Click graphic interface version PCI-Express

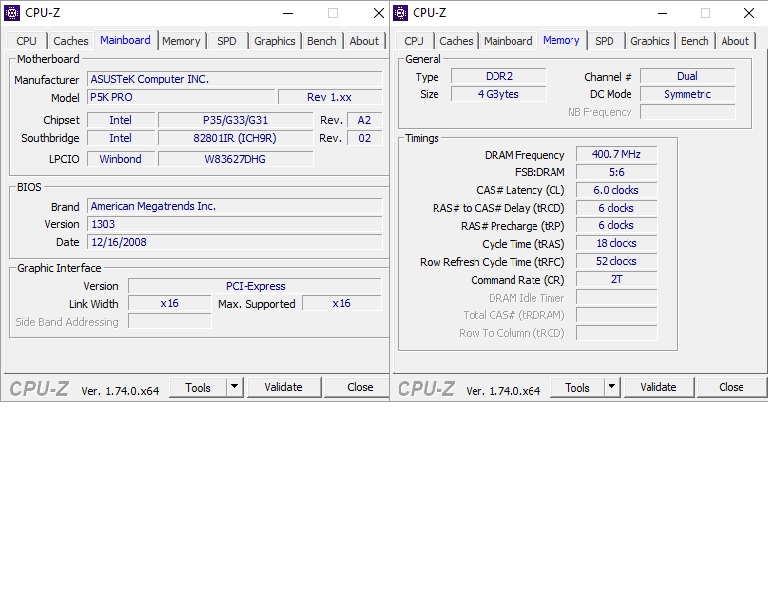coord(255,286)
